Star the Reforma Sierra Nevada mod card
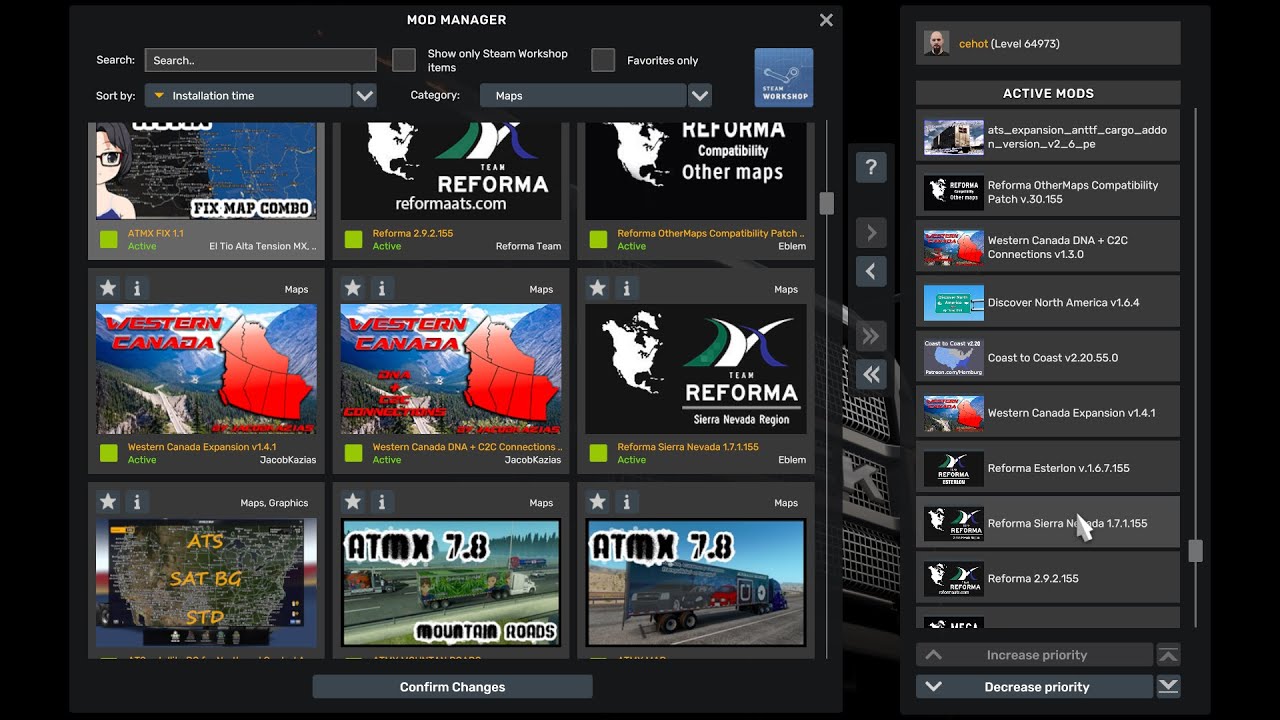The image size is (1280, 720). tap(597, 288)
